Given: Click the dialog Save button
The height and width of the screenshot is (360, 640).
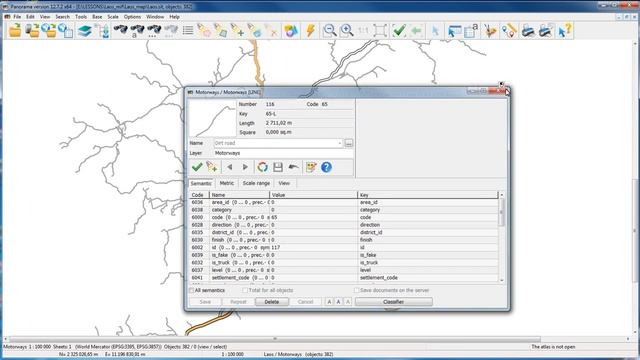Looking at the screenshot, I should [x=205, y=302].
